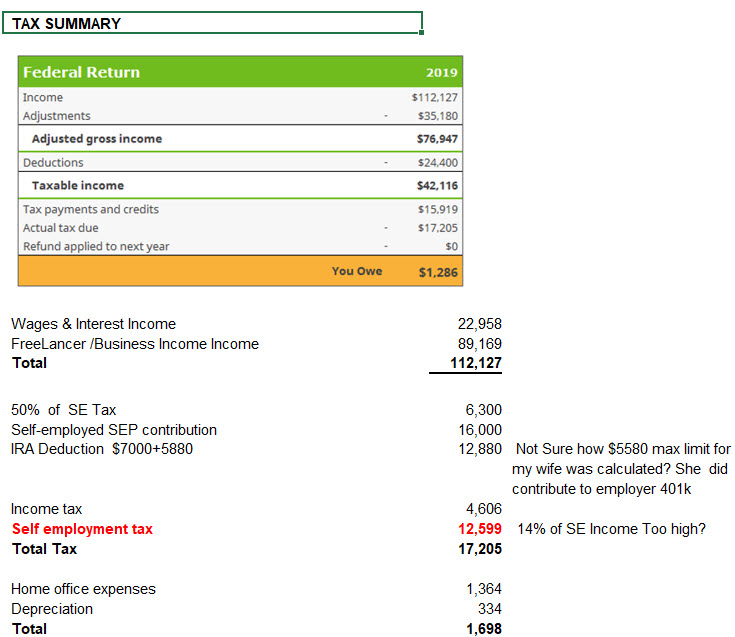Screen dimensions: 735x637
Task: Select the bold 17,205 total tax value
Action: click(x=480, y=549)
